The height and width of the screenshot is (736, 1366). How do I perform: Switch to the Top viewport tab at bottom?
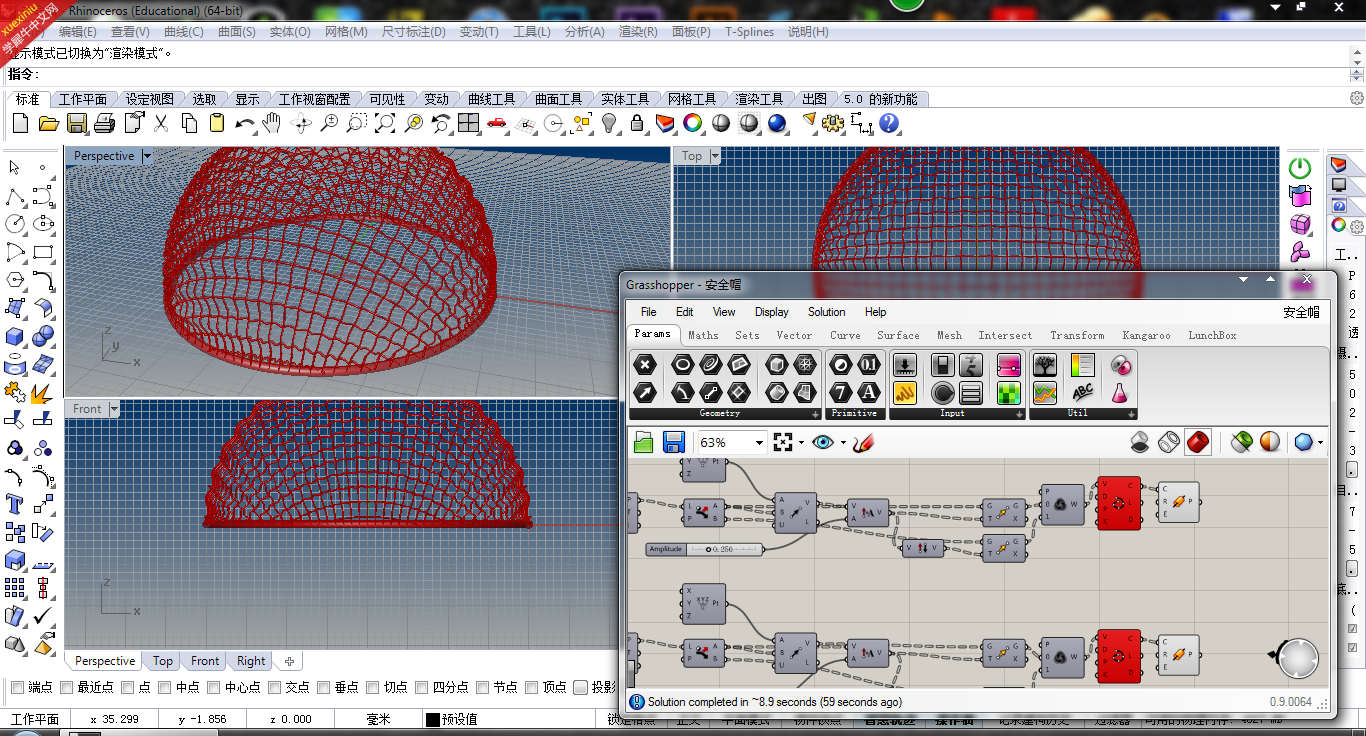point(163,661)
